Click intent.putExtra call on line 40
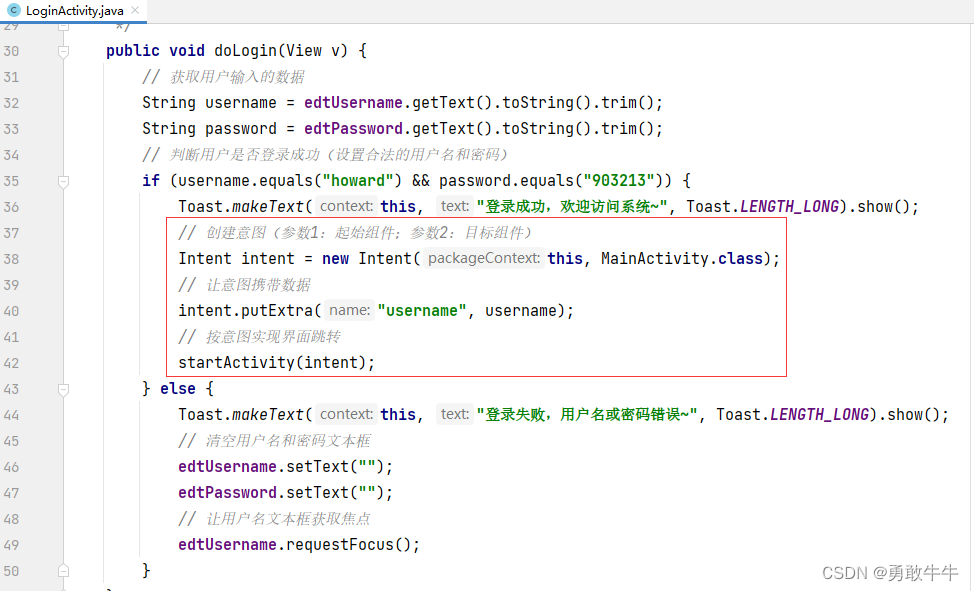974x591 pixels. tap(245, 311)
